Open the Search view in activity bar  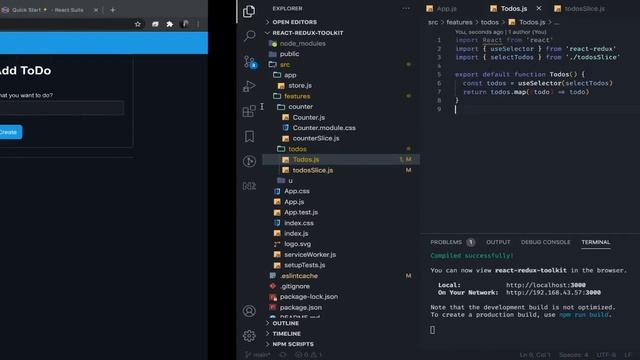click(249, 36)
